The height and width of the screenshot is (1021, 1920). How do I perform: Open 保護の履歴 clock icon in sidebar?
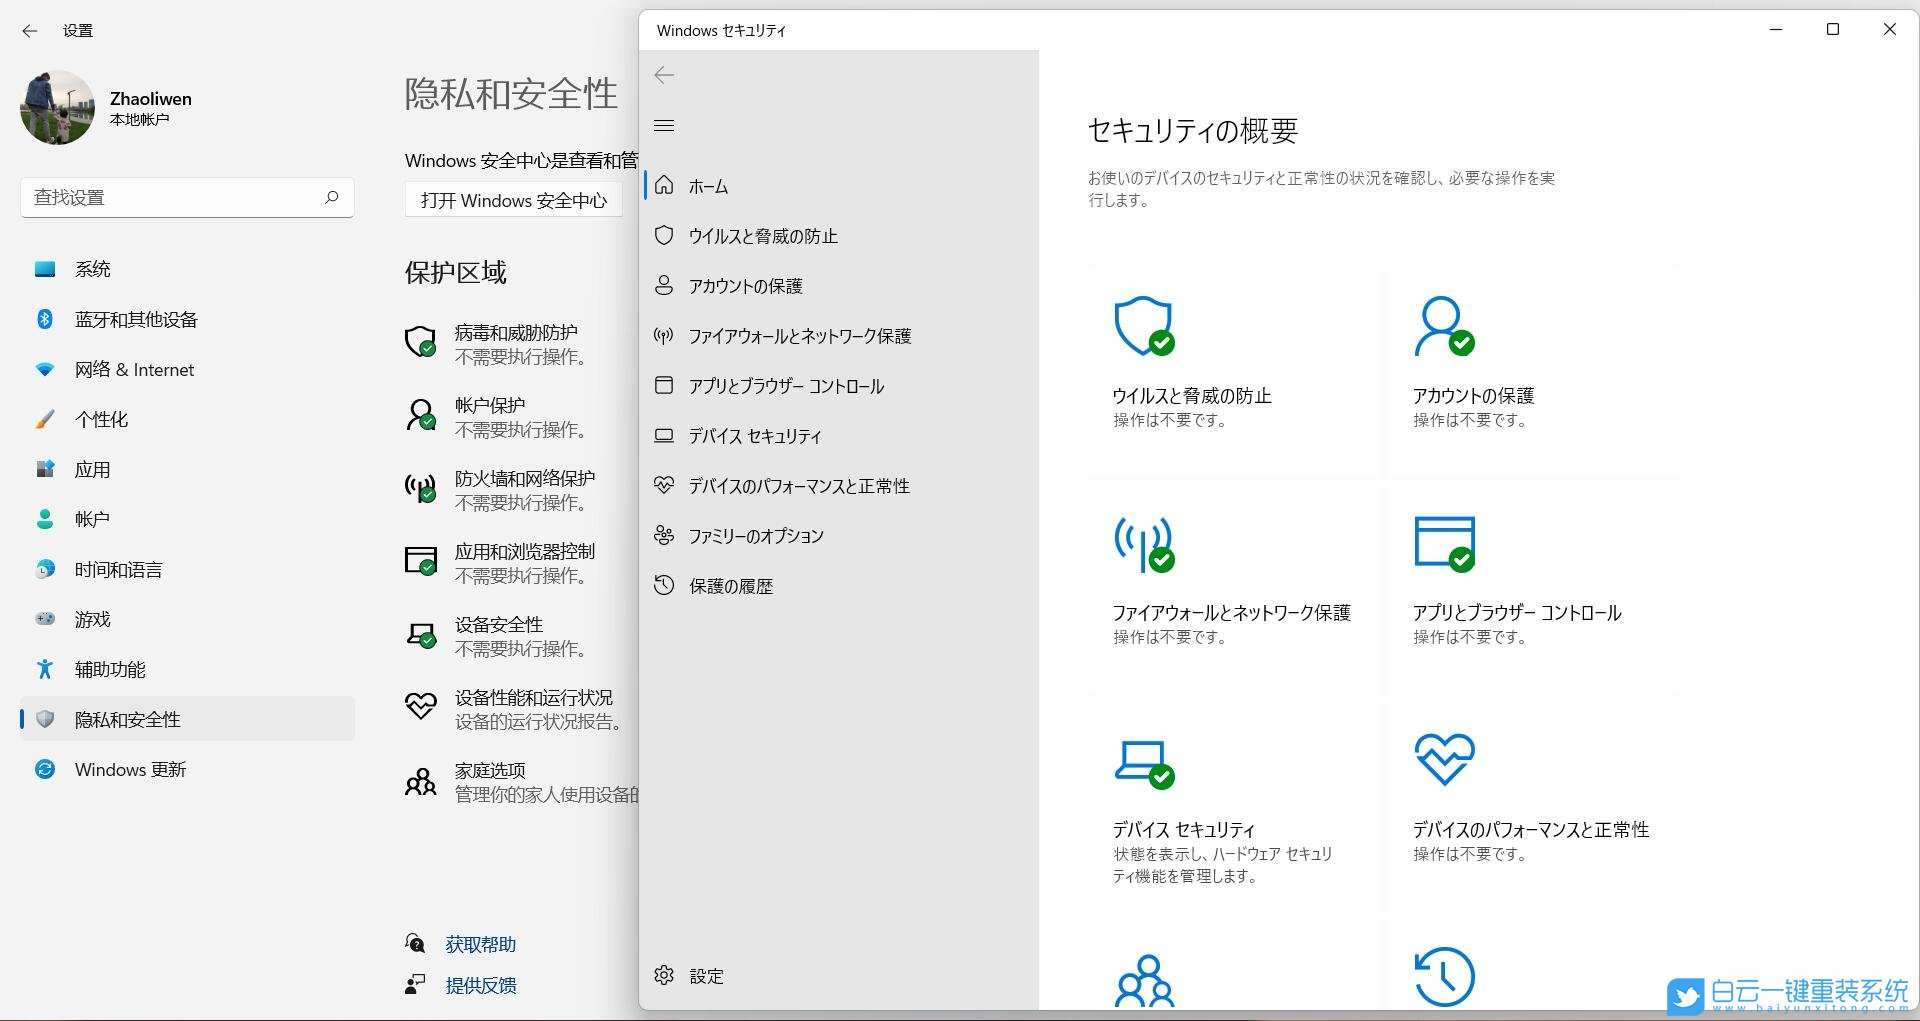pos(663,585)
